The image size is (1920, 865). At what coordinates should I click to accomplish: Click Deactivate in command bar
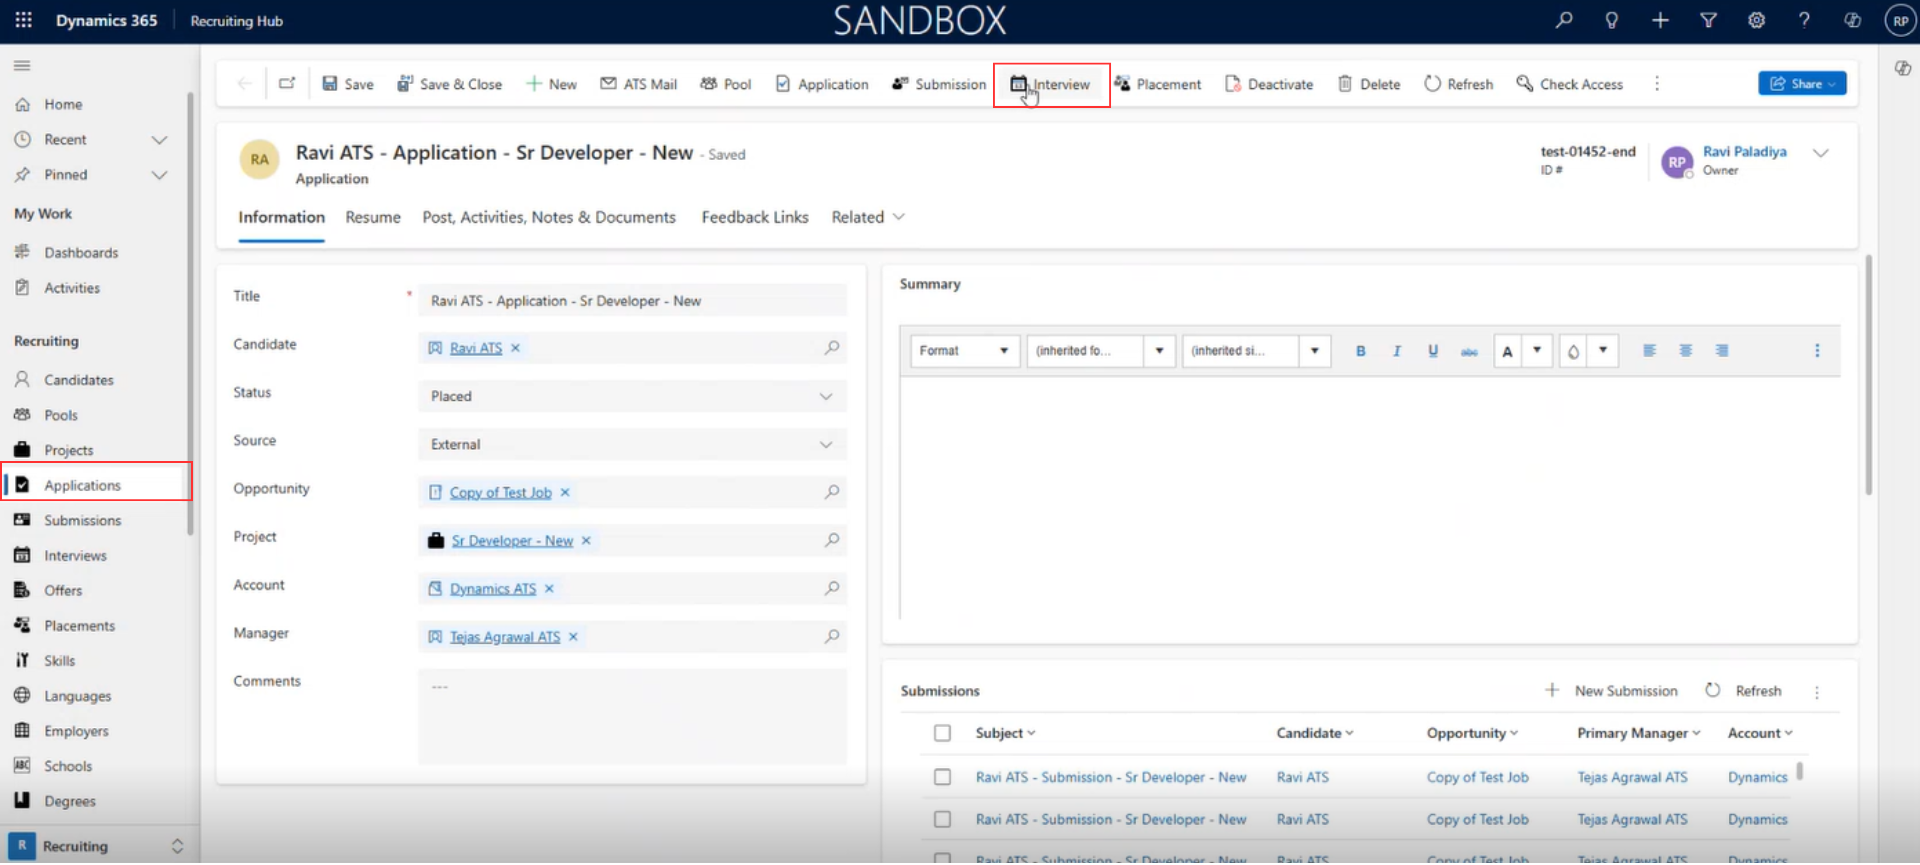coord(1268,84)
